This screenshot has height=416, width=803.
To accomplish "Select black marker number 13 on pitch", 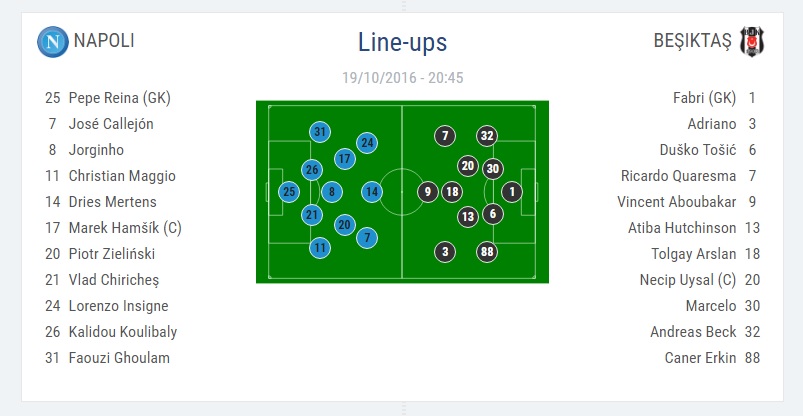I will (468, 217).
